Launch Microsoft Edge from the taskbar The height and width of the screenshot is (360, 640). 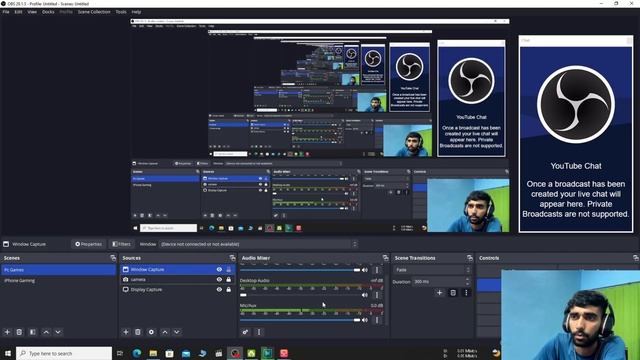click(x=137, y=353)
